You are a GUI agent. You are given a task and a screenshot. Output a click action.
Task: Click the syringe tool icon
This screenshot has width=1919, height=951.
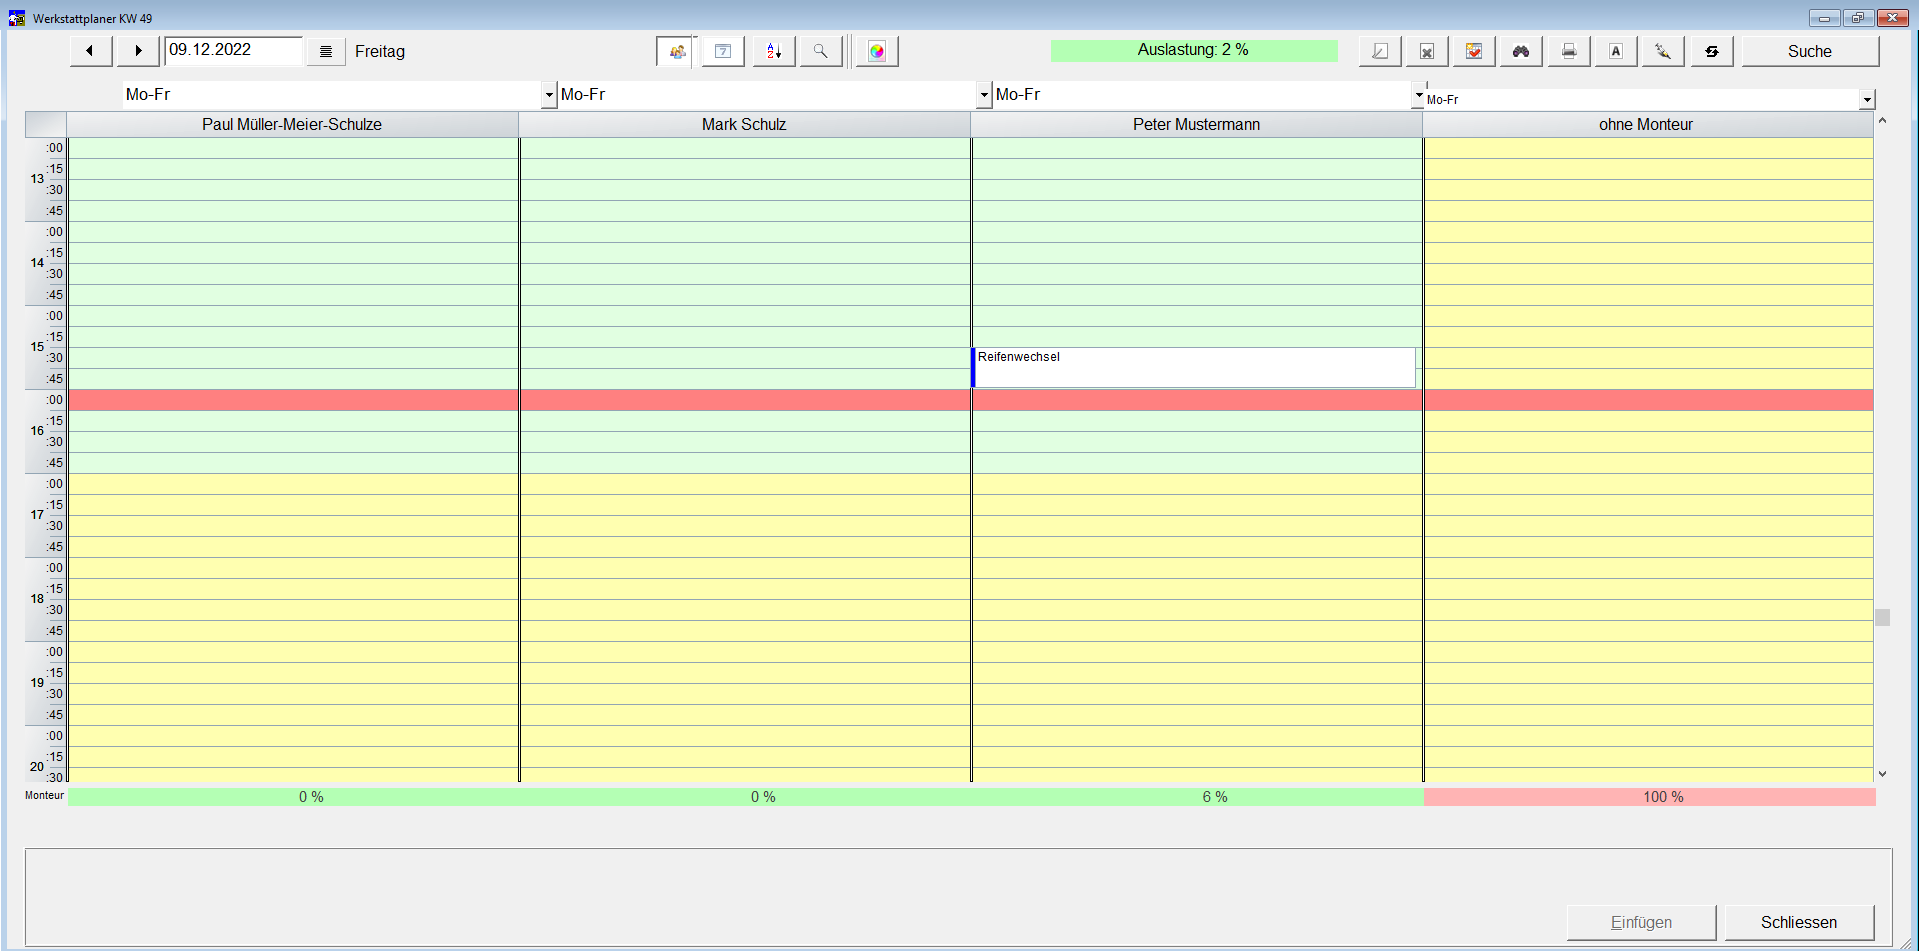tap(1663, 51)
